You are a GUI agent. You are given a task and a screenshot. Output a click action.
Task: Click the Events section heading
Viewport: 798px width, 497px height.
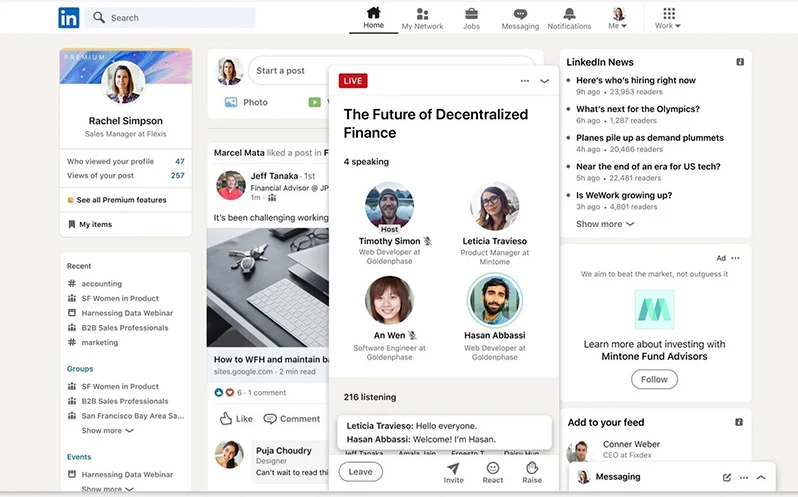point(79,457)
